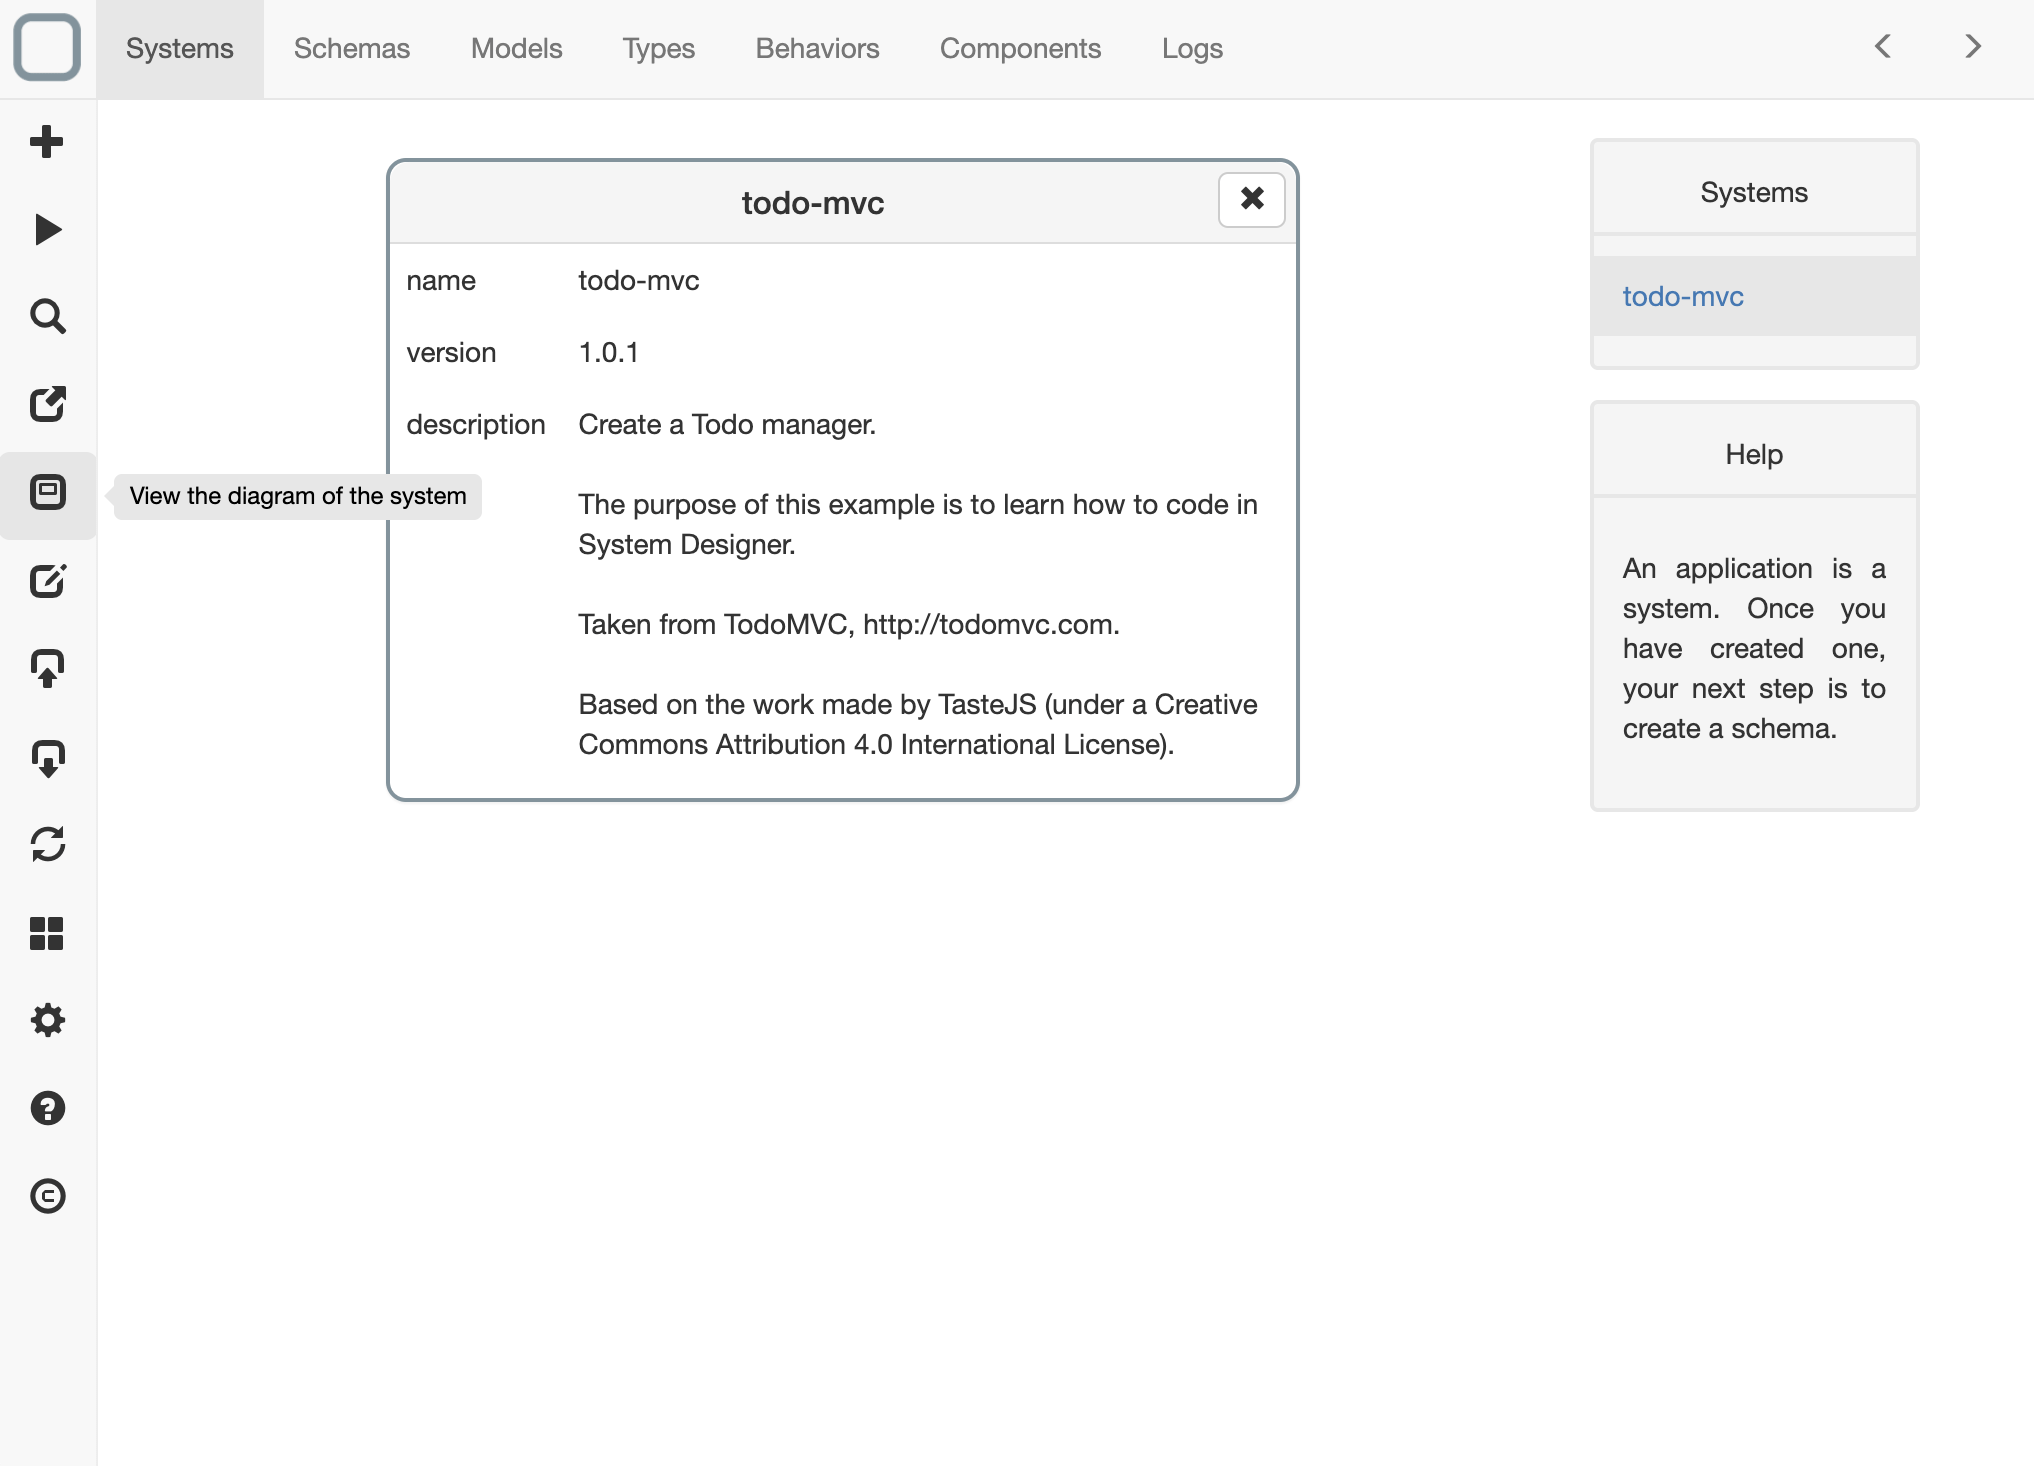Open the Logs tab
Screen dimensions: 2034x1466
coord(1191,47)
